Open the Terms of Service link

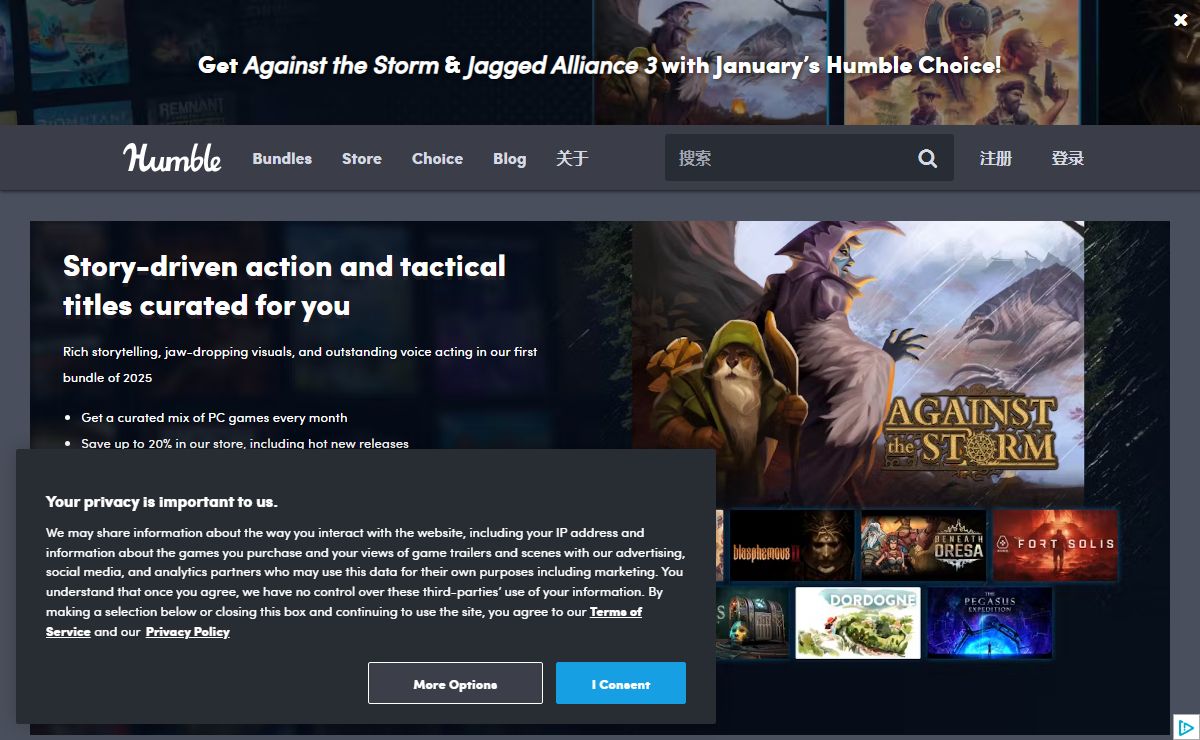pos(344,621)
